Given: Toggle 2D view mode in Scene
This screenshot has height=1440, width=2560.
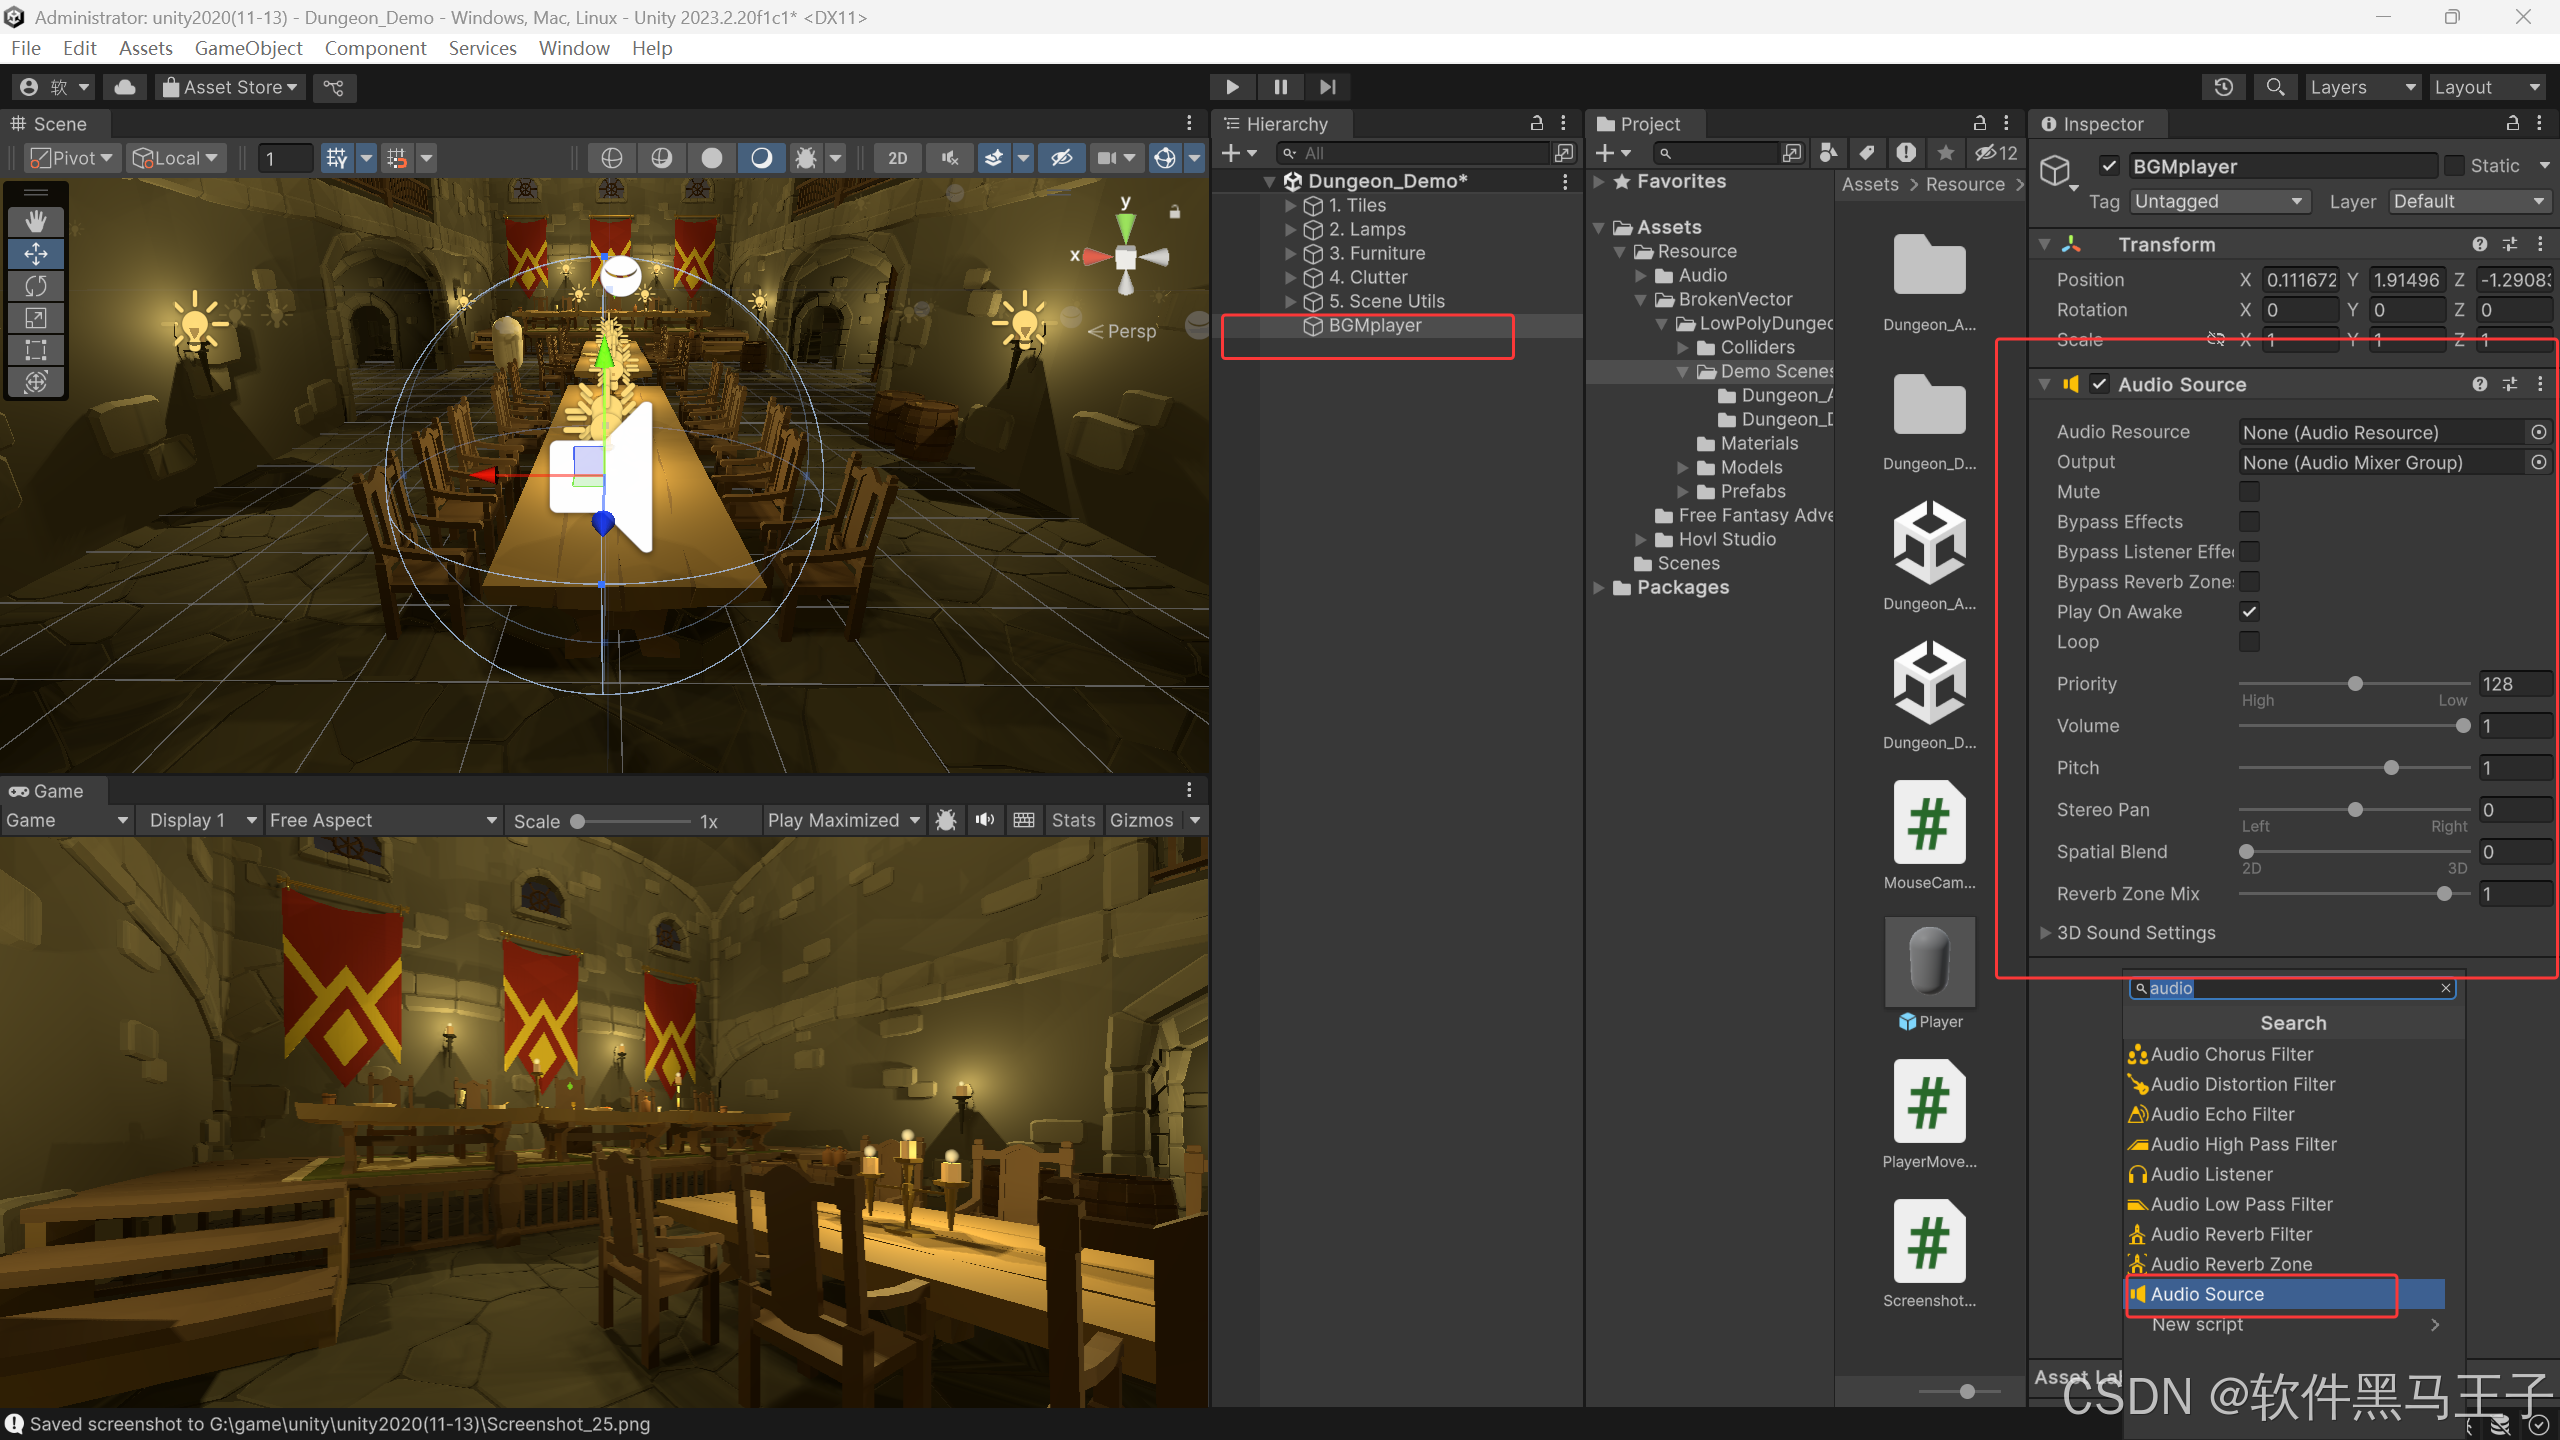Looking at the screenshot, I should (x=897, y=158).
